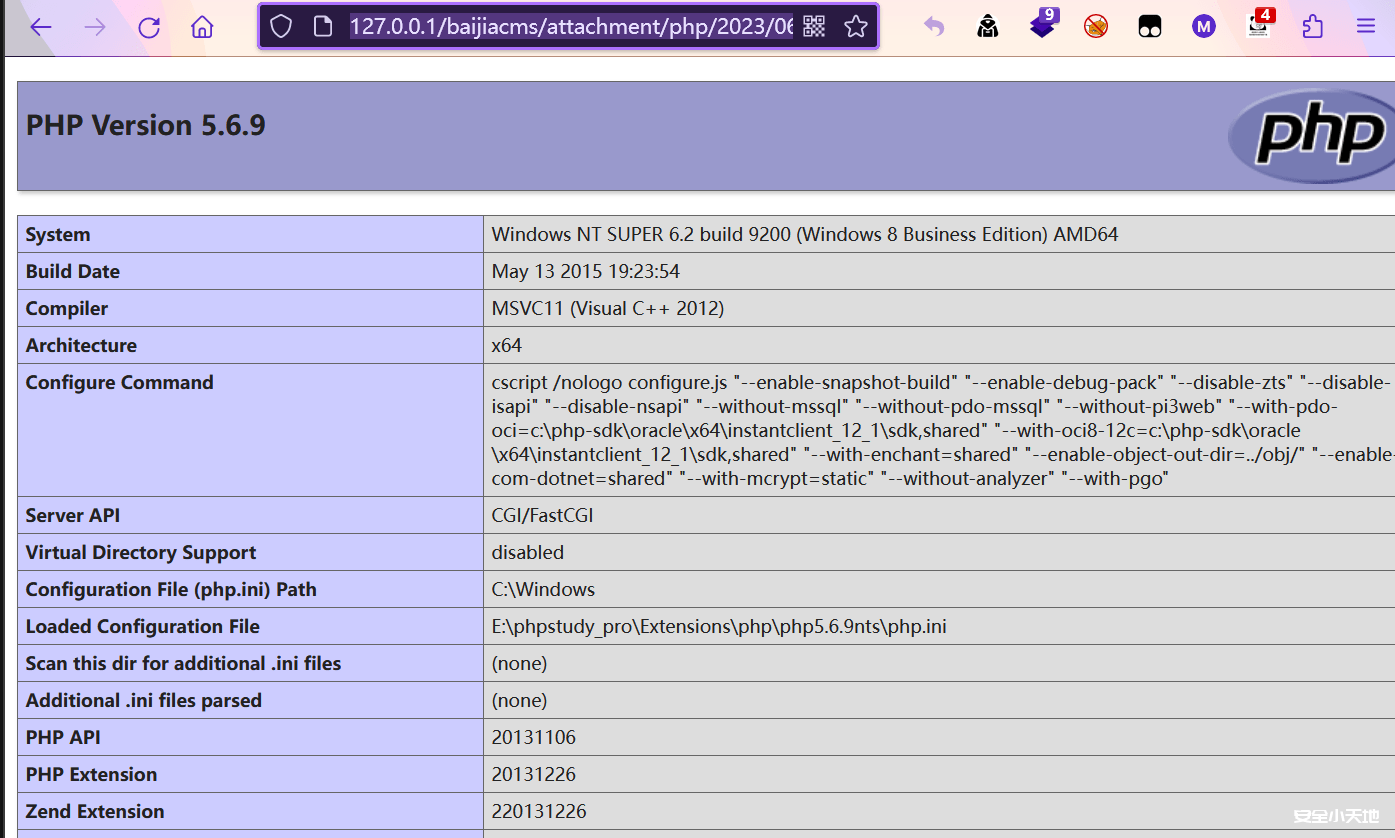This screenshot has width=1395, height=838.
Task: Open the browser home page
Action: [x=202, y=27]
